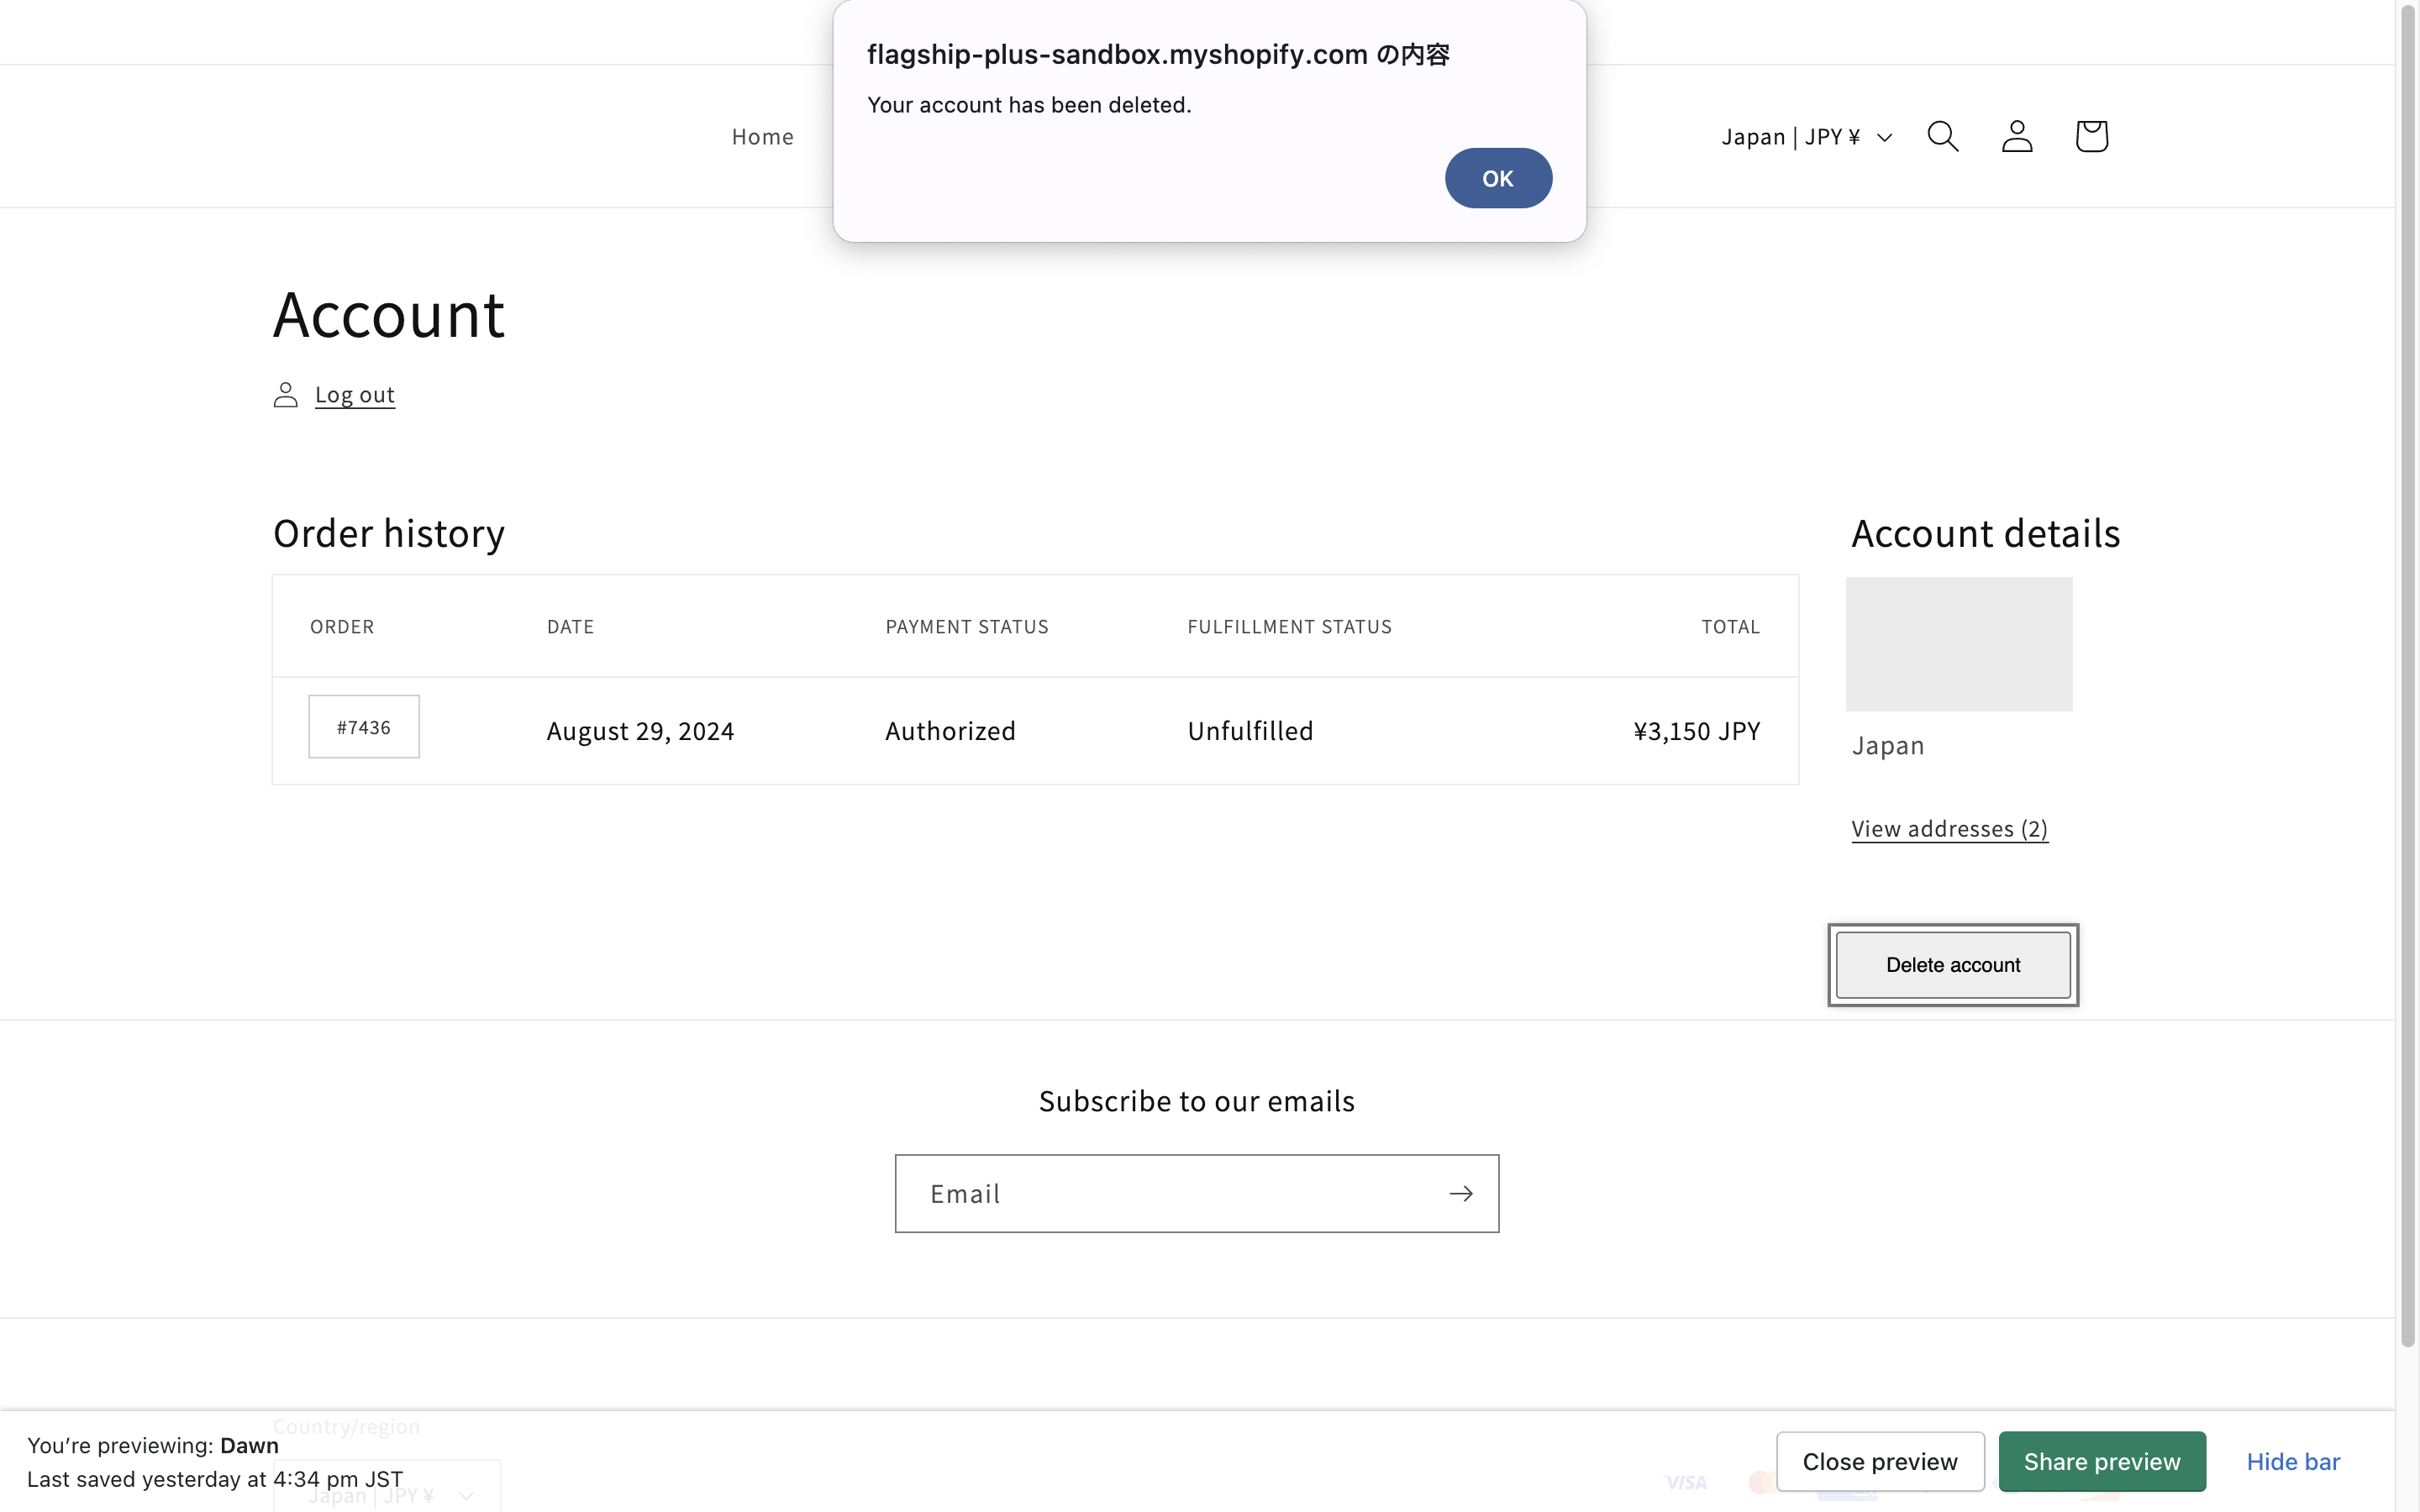Screen dimensions: 2420x1512
Task: Click the Account details heading
Action: (x=1985, y=533)
